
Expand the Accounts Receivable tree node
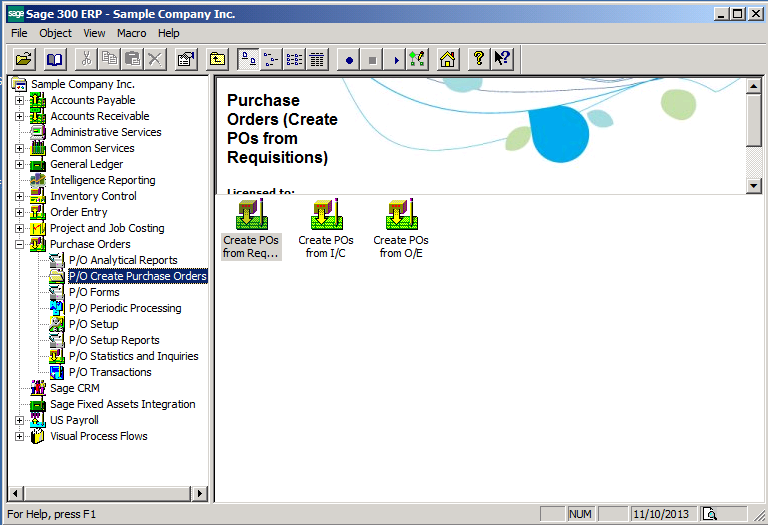click(x=19, y=117)
